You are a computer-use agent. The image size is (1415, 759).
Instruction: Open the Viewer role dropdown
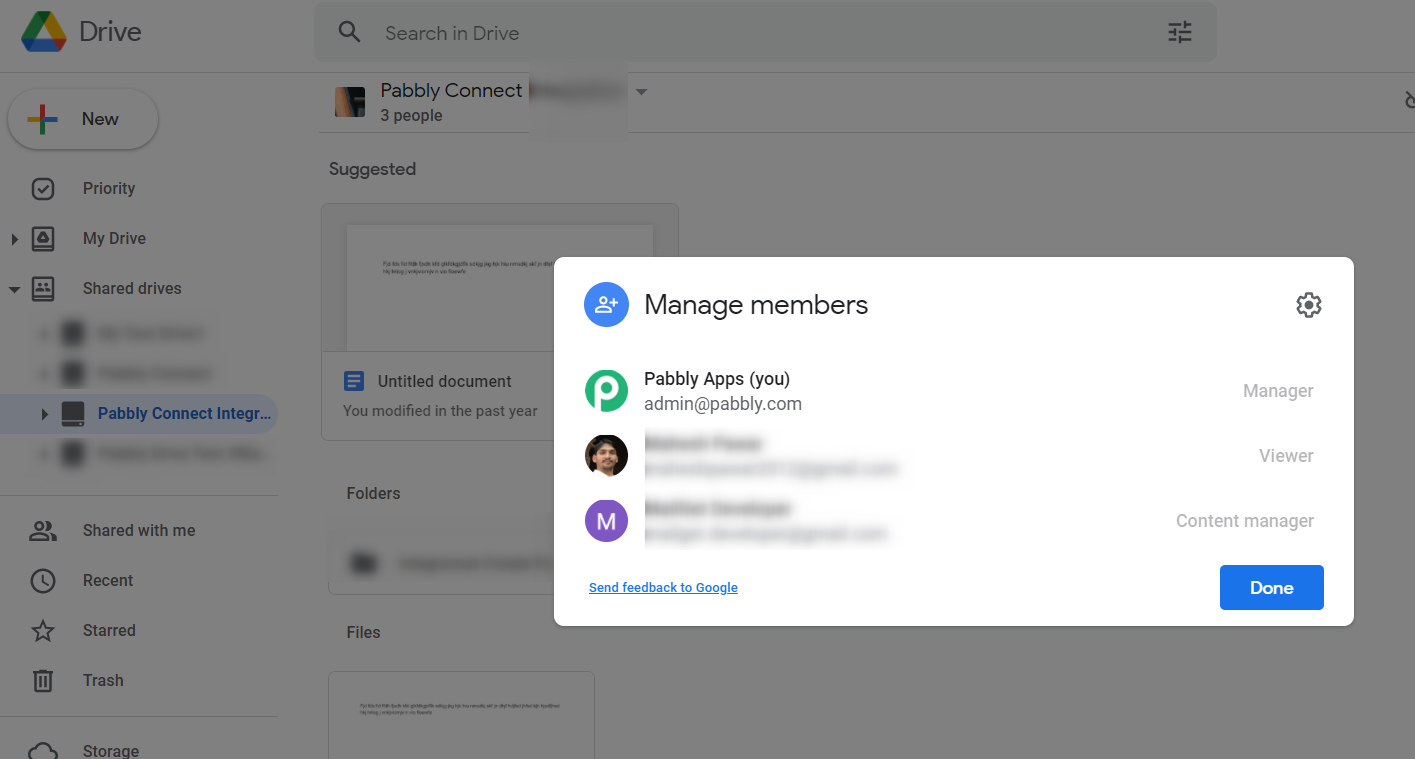1286,456
